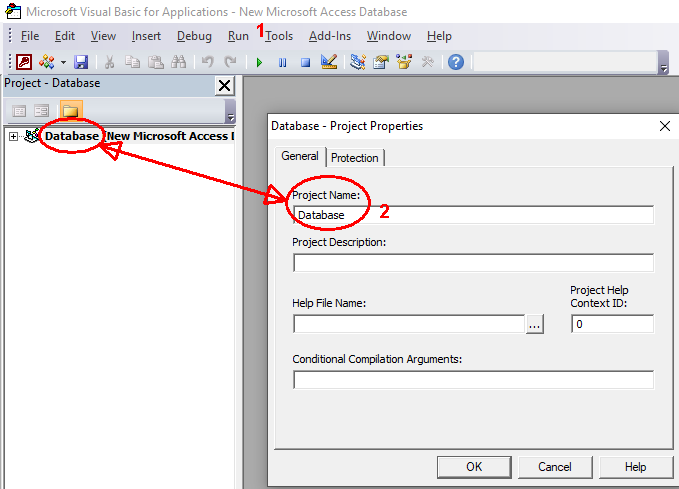Screen dimensions: 679x489
Task: Click the Undo toolbar icon
Action: [x=207, y=62]
